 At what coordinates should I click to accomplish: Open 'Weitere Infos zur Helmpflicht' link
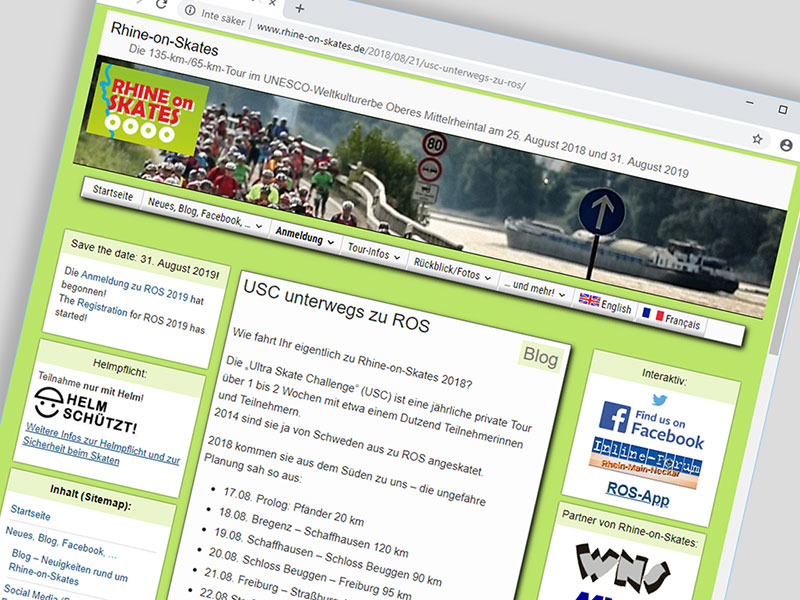point(103,444)
